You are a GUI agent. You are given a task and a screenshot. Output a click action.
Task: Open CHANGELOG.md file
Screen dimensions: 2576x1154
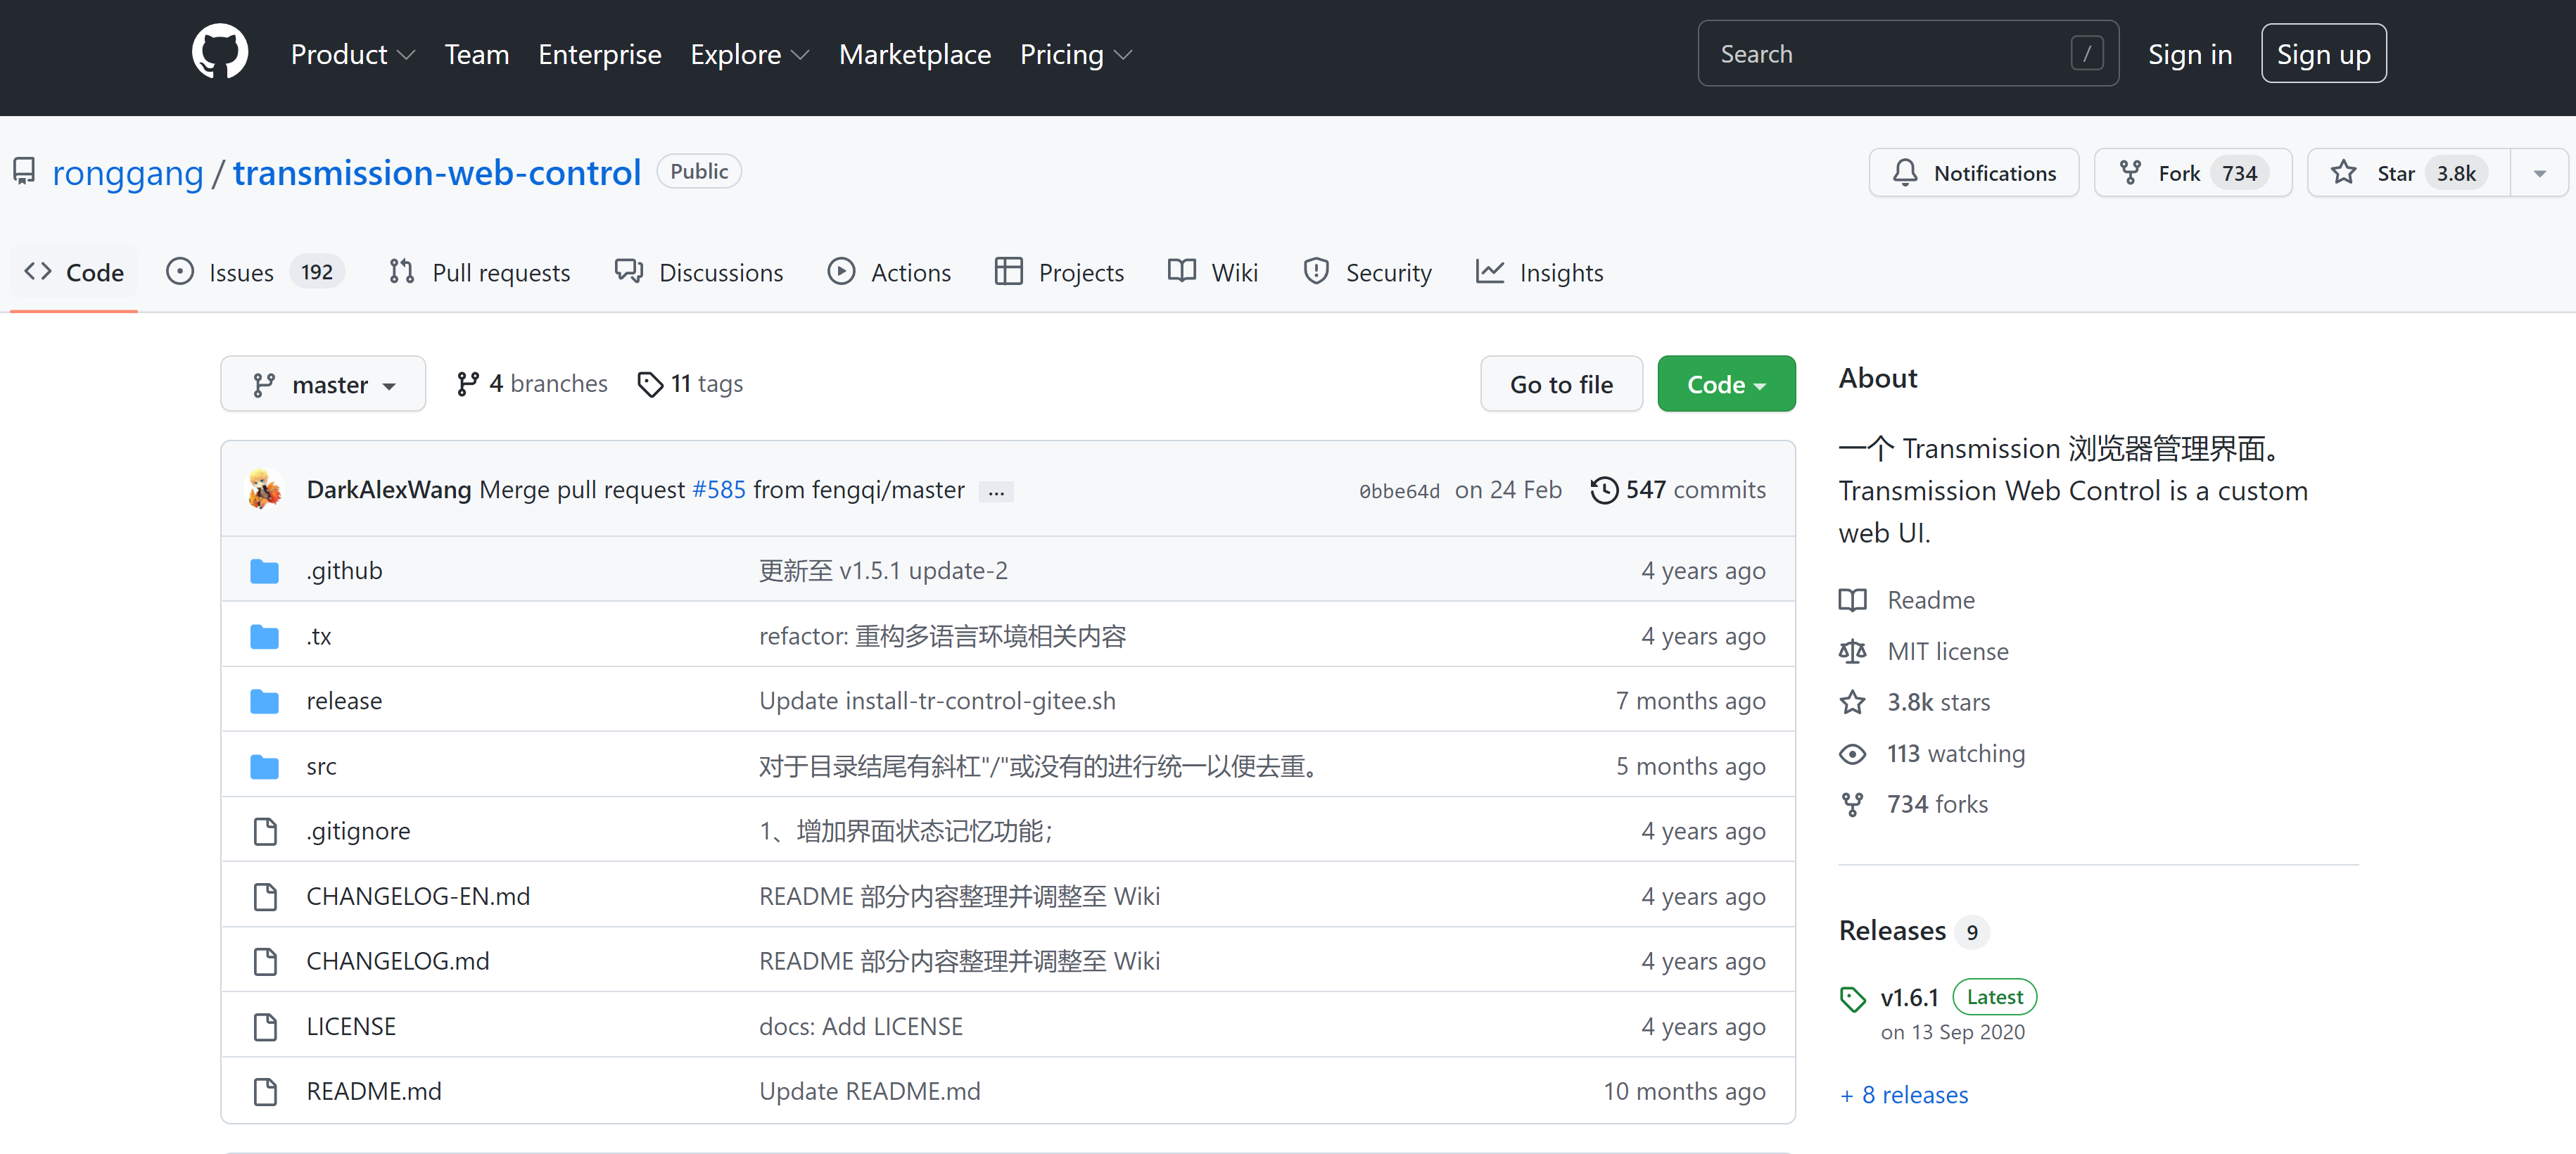pyautogui.click(x=398, y=961)
